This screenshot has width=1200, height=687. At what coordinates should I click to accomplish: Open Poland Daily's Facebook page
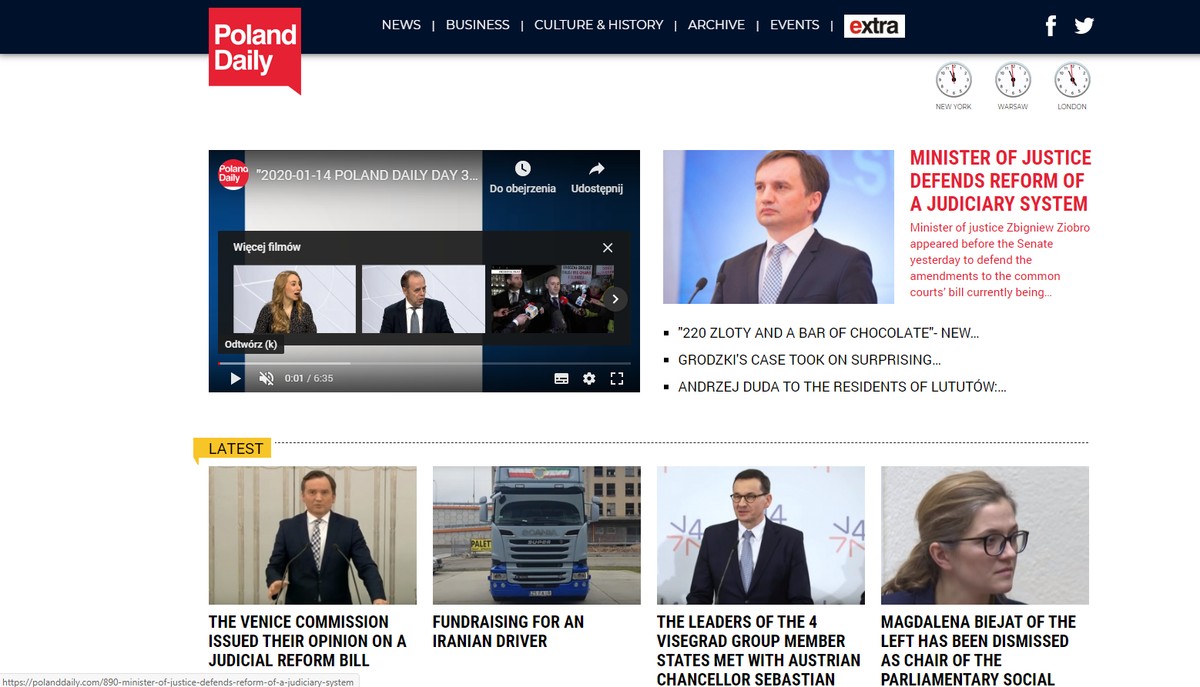1050,25
